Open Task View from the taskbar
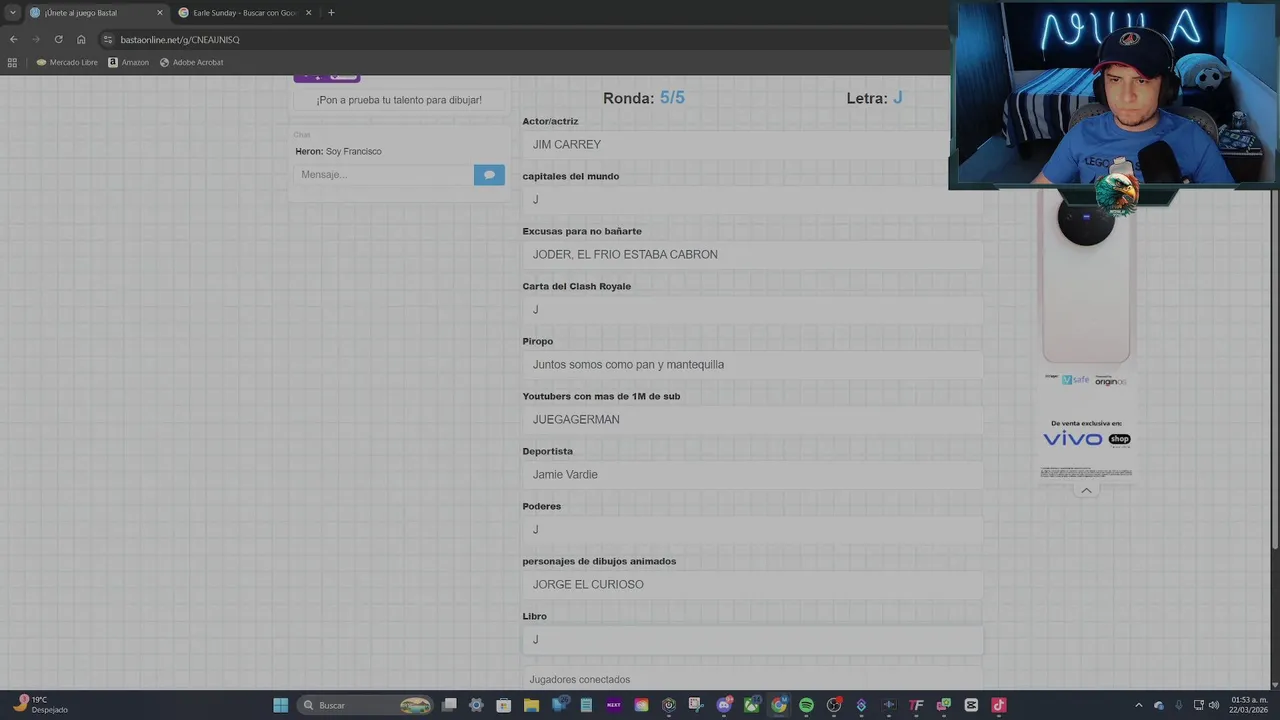1280x720 pixels. (450, 705)
